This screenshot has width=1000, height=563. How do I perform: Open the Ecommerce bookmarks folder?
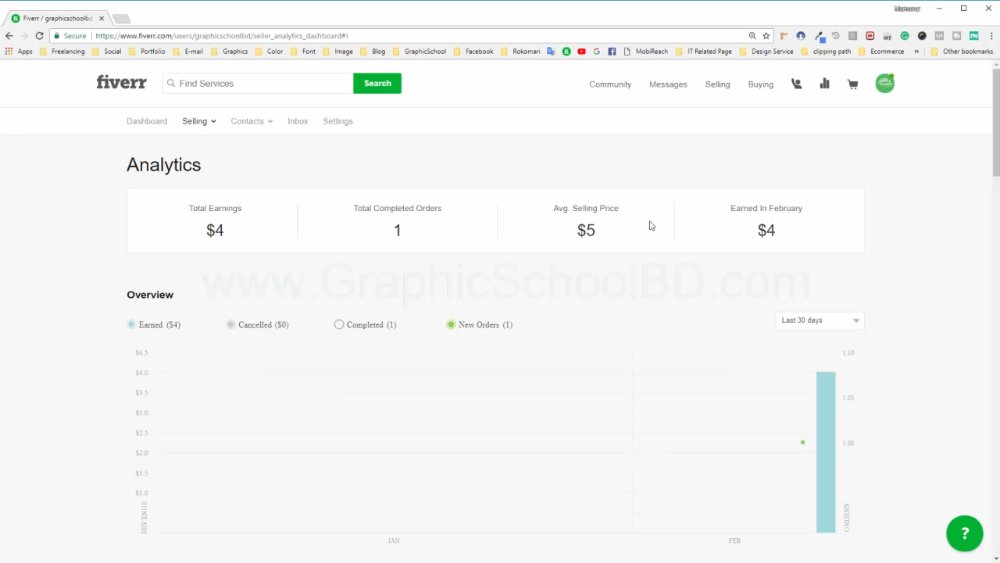[881, 51]
